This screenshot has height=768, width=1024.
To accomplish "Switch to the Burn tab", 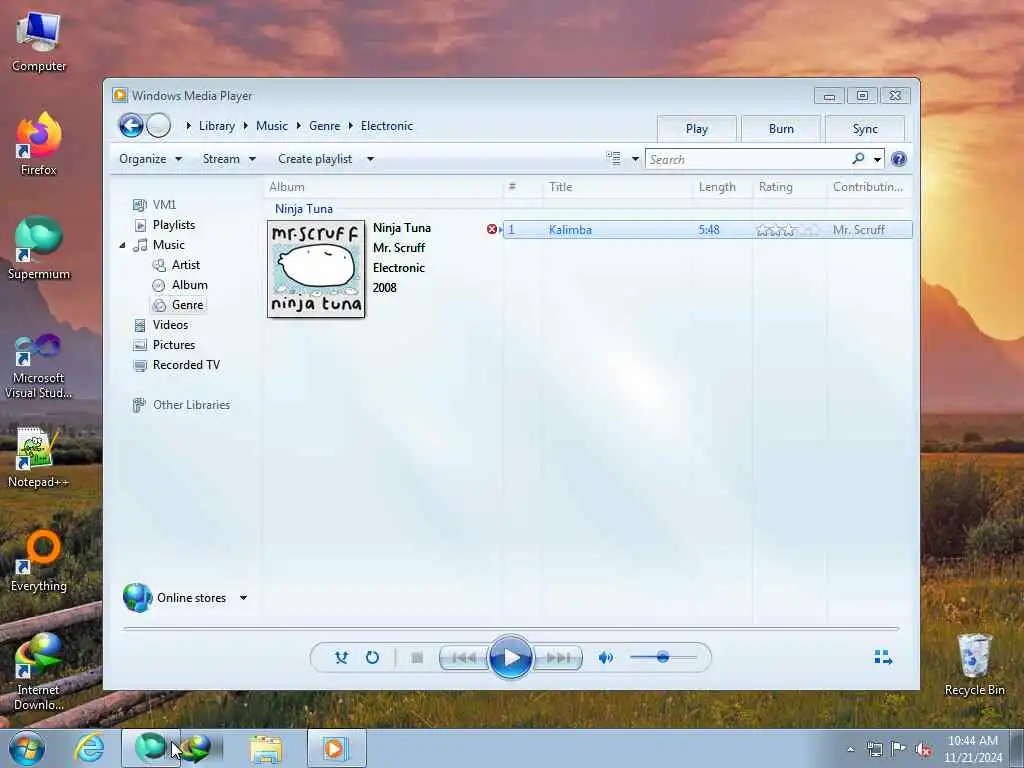I will click(781, 129).
